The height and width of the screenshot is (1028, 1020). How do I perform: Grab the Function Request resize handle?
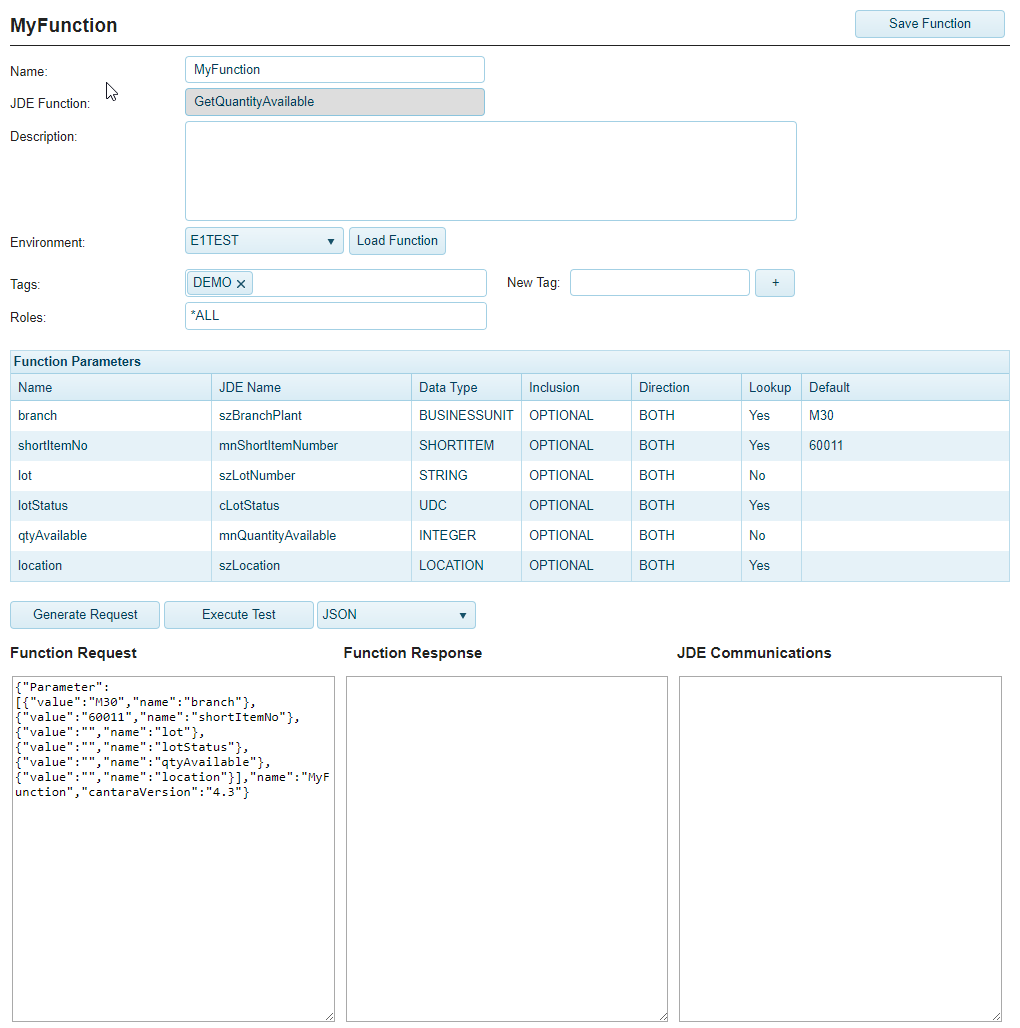(329, 1016)
